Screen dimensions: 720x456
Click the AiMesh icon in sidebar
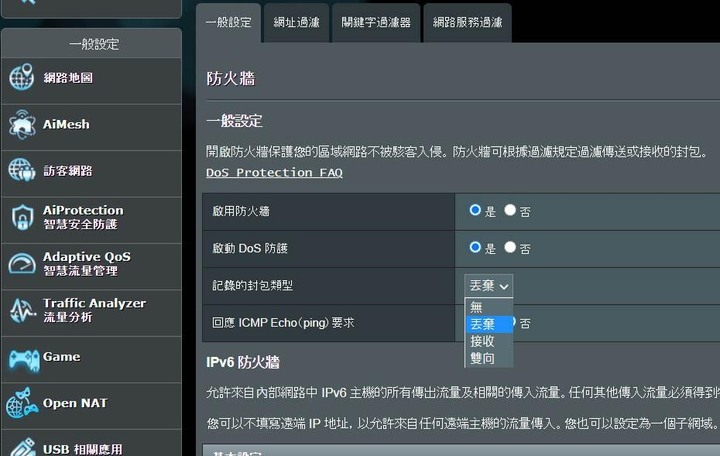(x=22, y=124)
